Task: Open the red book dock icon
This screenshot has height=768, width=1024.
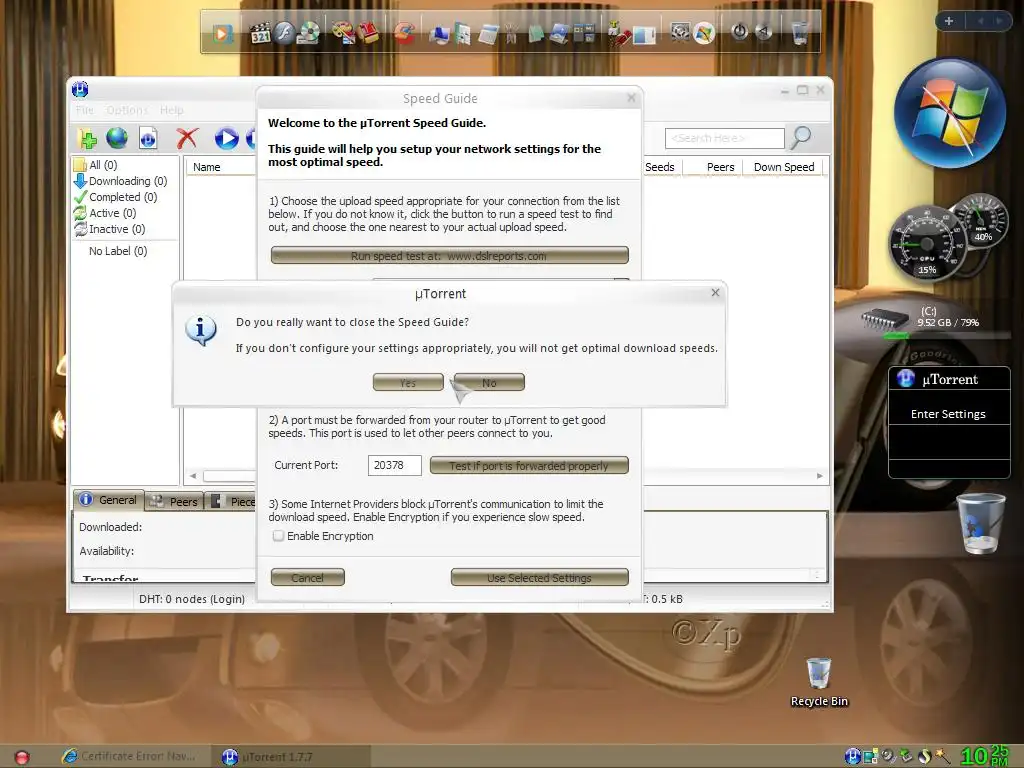Action: [369, 33]
